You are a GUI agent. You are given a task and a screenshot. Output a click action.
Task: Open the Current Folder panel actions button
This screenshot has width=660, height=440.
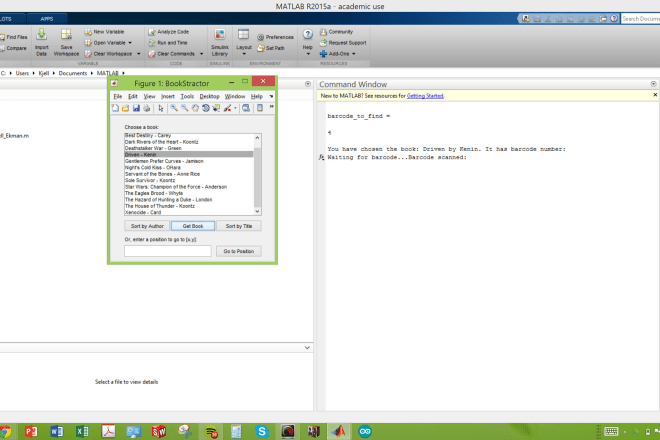tap(308, 84)
